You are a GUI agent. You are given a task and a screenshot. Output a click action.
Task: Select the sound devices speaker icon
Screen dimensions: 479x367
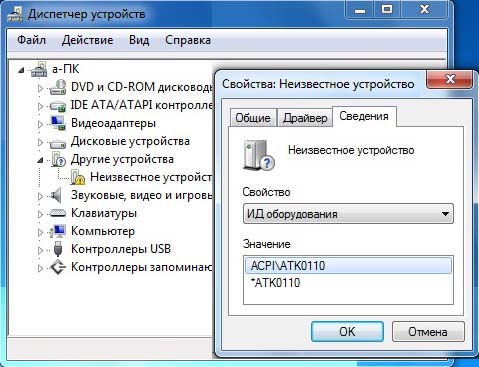coord(56,195)
